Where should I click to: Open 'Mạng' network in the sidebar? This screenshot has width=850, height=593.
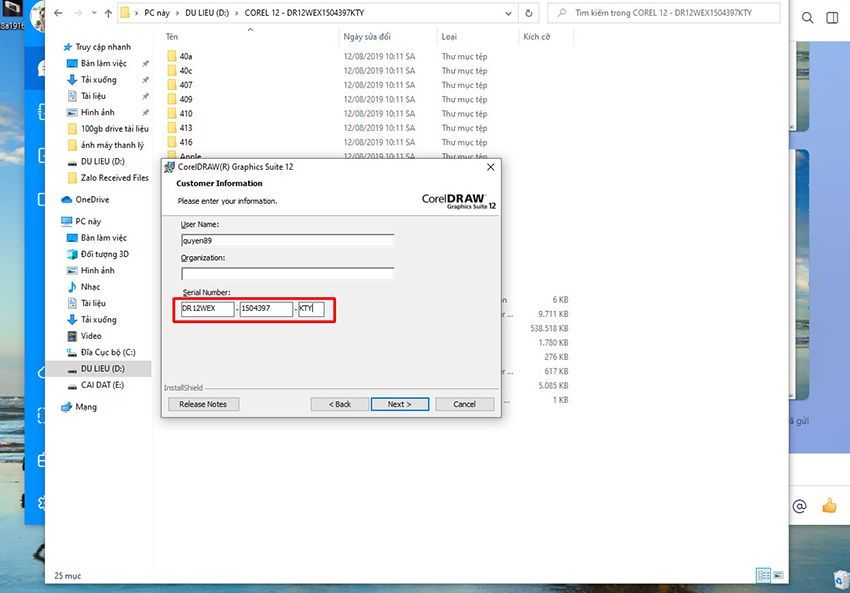[x=86, y=407]
